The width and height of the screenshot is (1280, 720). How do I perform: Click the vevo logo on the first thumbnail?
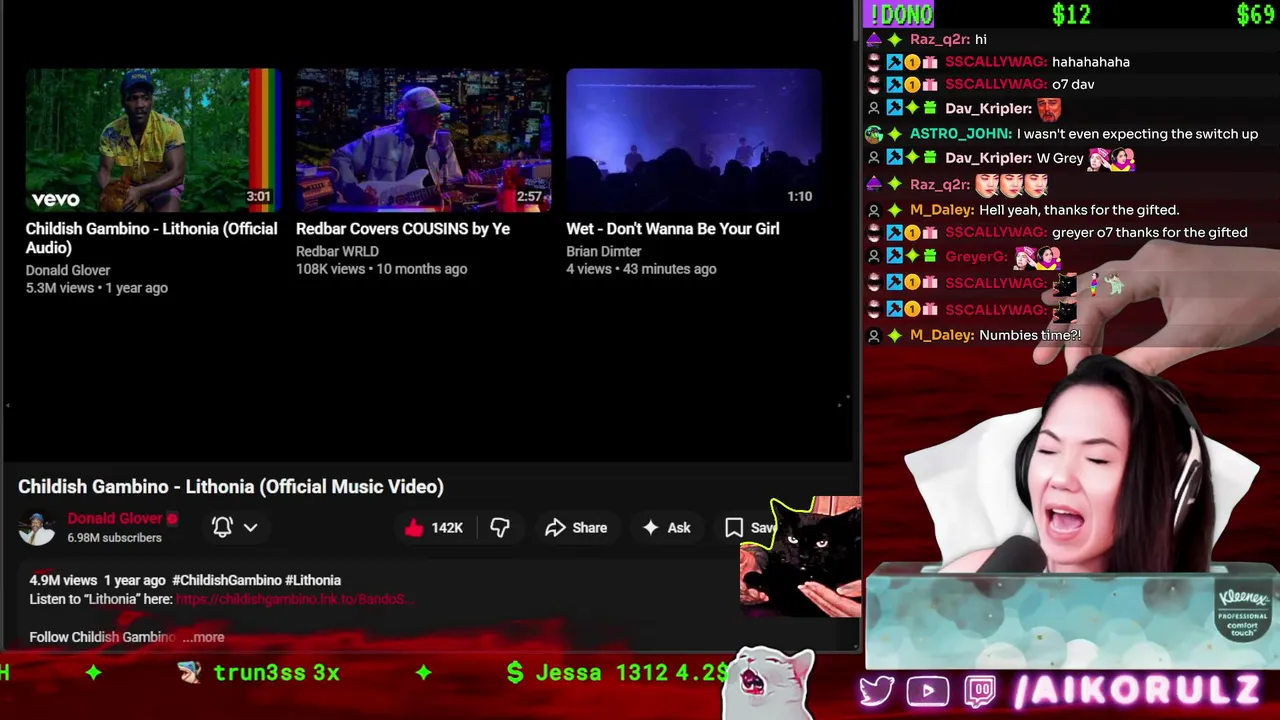point(55,200)
